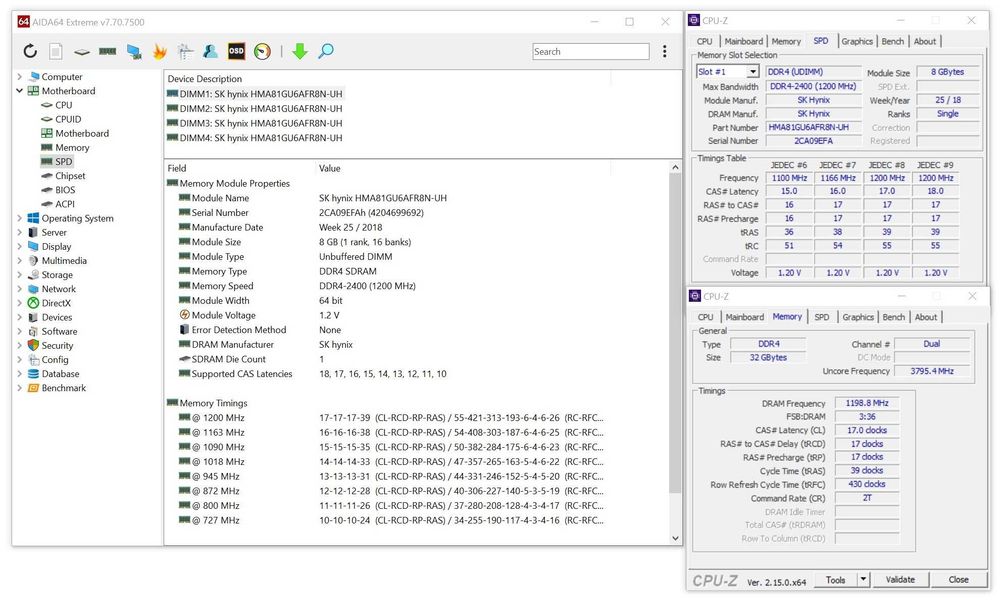The image size is (1000, 603).
Task: Expand the Operating System tree node
Action: [20, 218]
